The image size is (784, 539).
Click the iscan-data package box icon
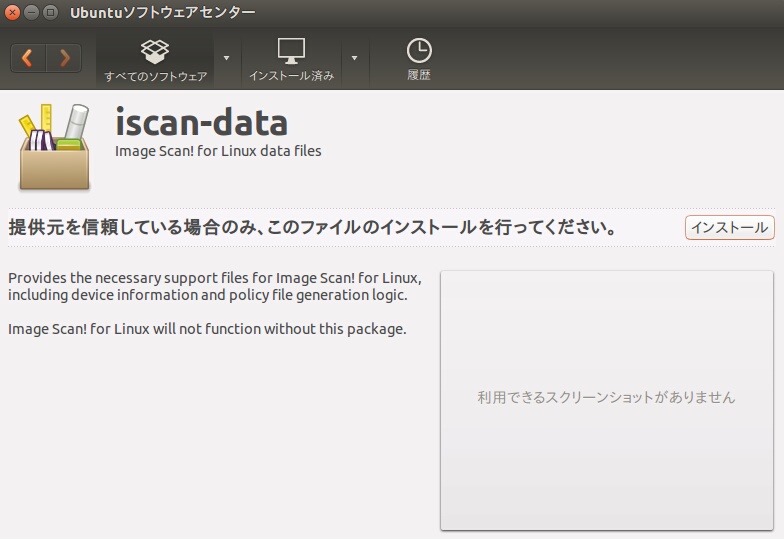(x=54, y=146)
